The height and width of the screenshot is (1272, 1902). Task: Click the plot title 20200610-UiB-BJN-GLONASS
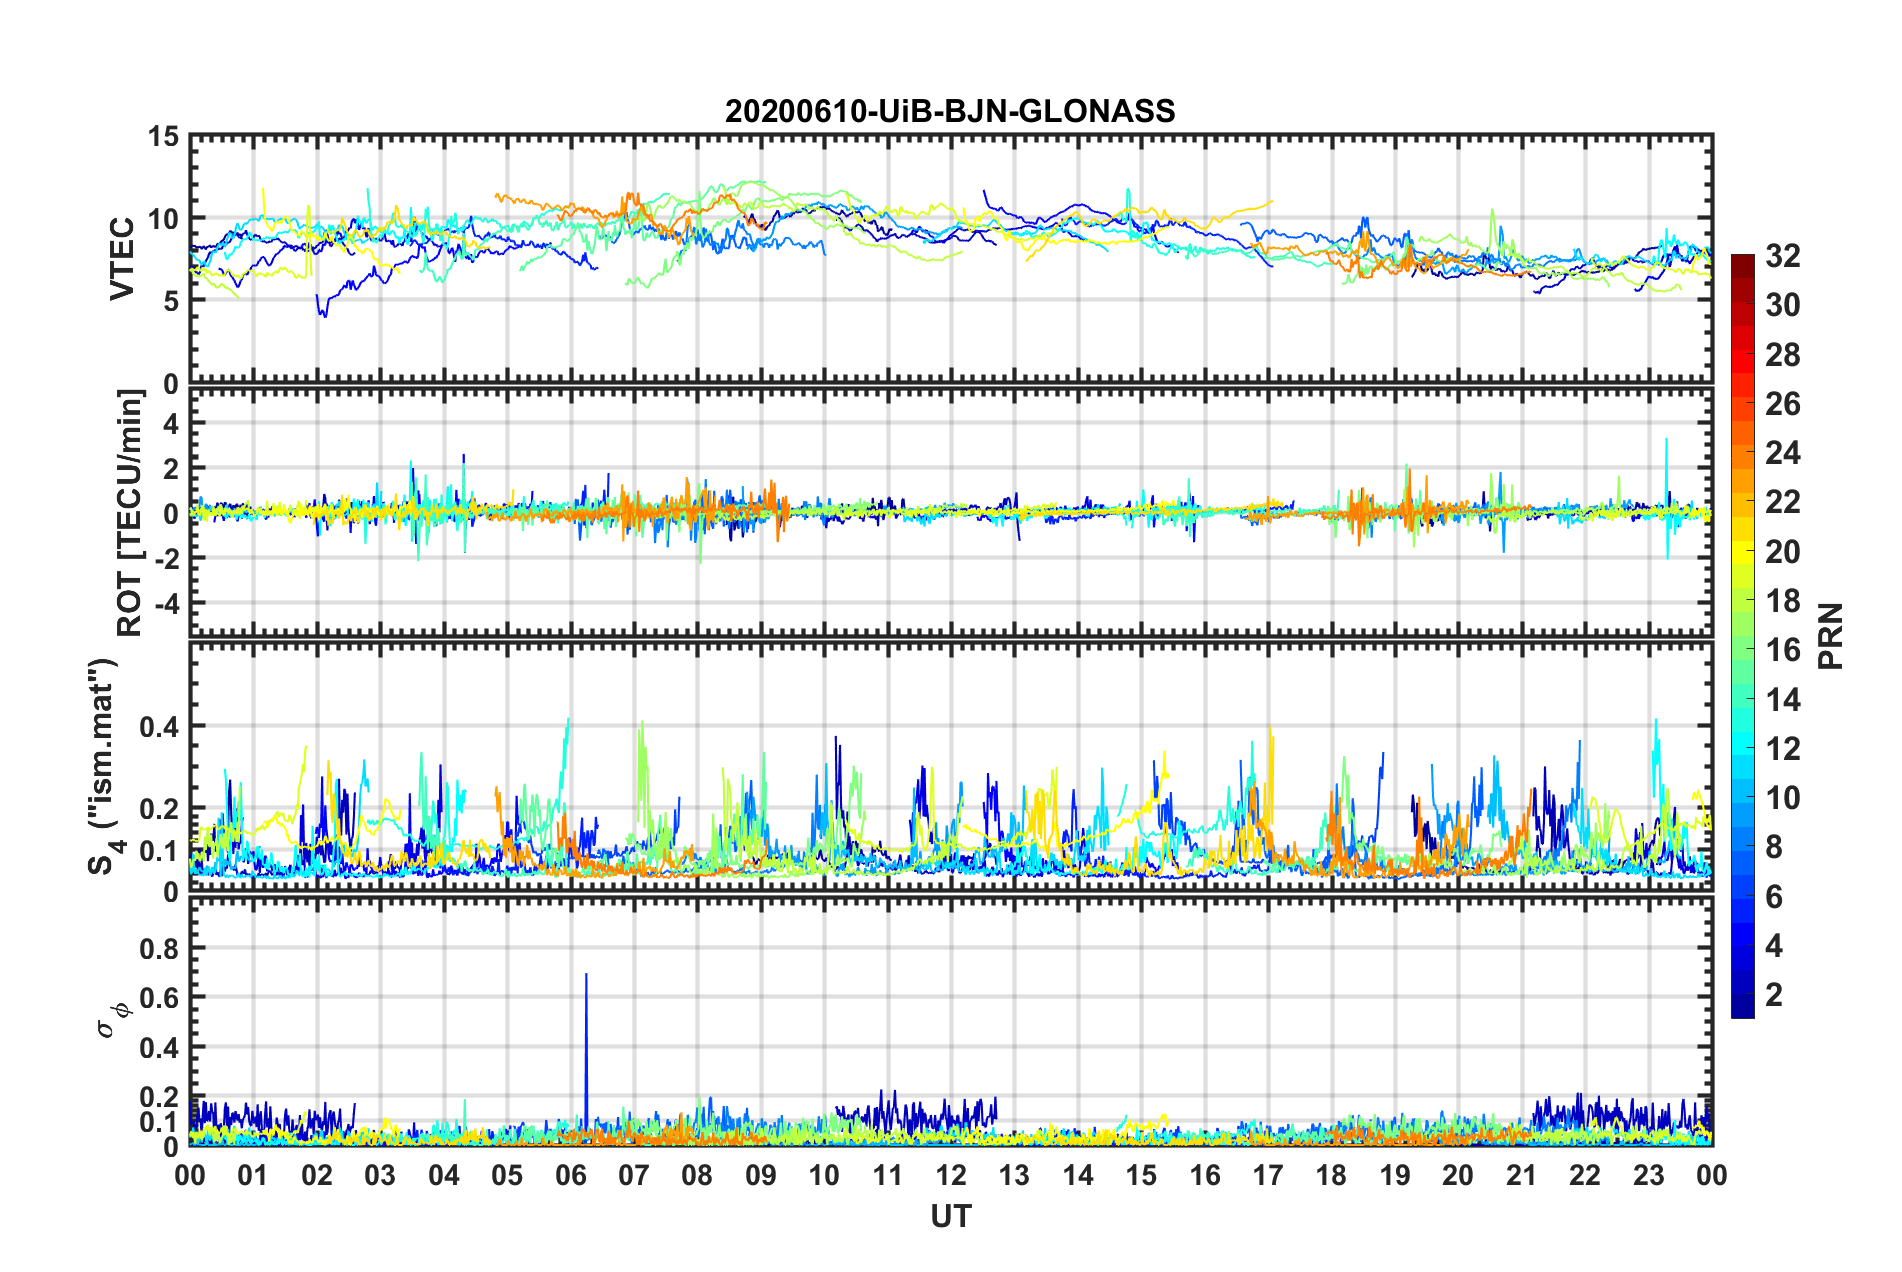950,111
